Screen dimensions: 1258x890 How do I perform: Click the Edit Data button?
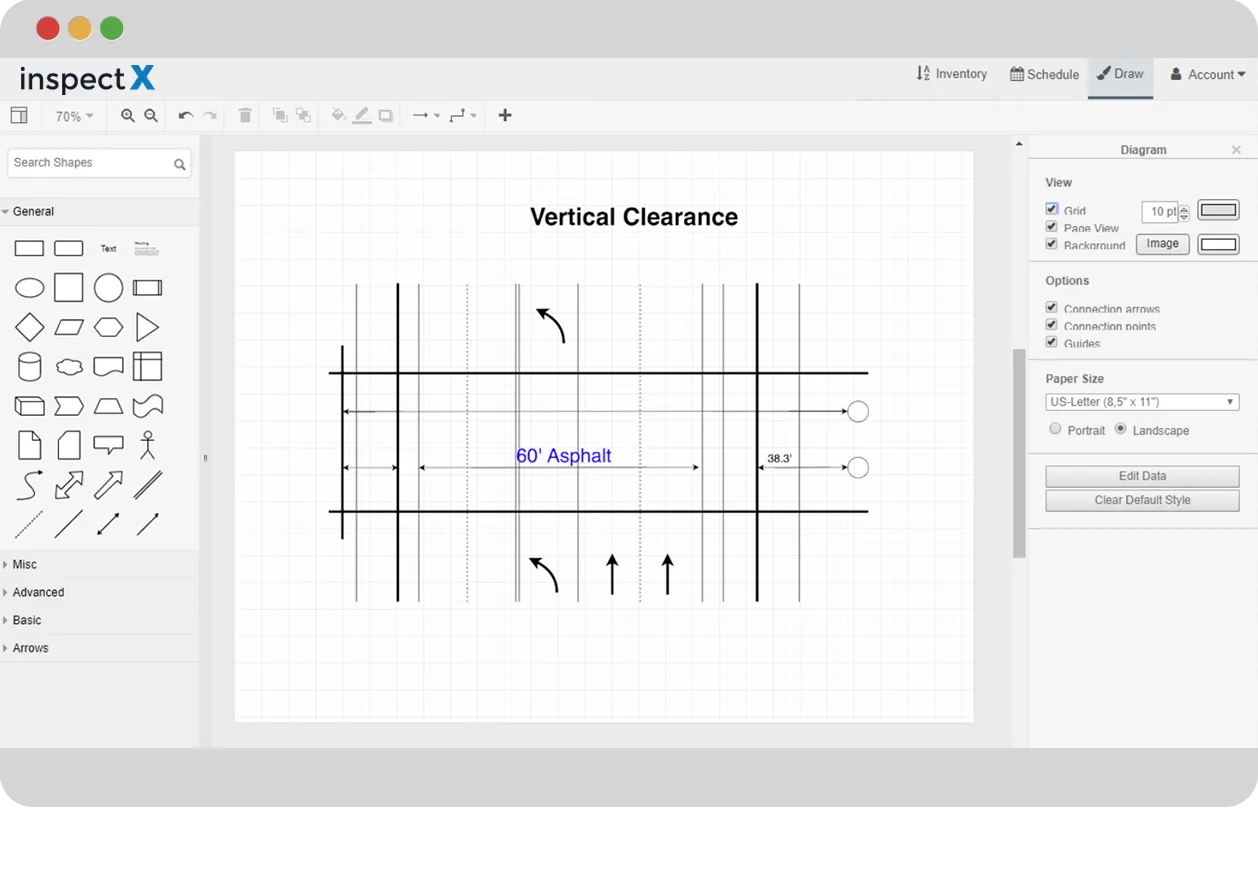[x=1142, y=476]
